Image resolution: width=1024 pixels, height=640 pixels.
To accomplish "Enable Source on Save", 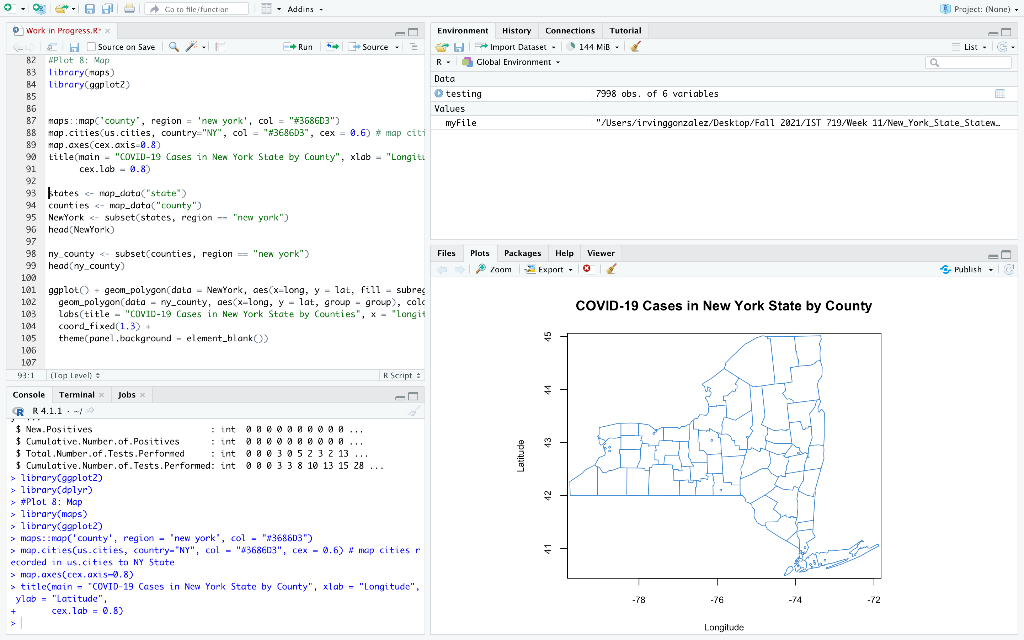I will [x=90, y=47].
